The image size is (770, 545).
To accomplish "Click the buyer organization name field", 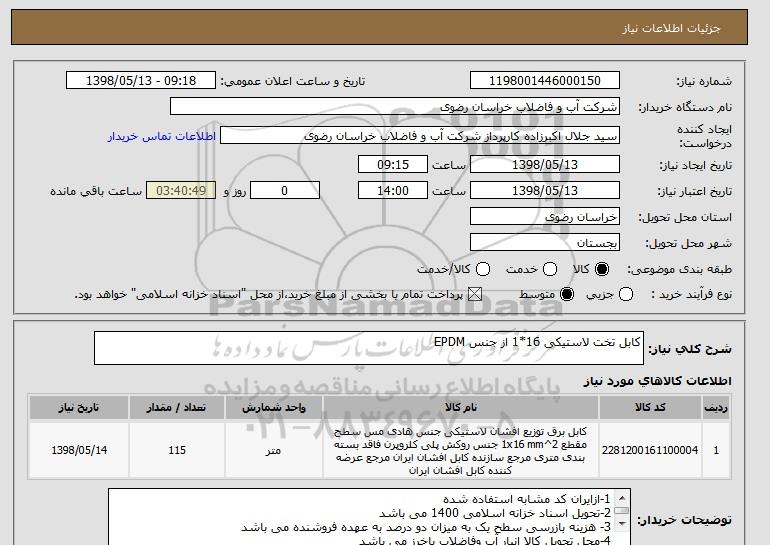I will [395, 107].
